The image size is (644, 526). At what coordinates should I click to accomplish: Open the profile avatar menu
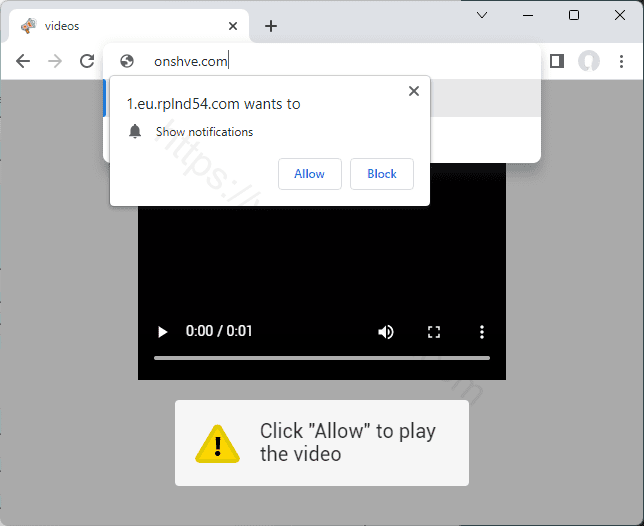point(589,61)
